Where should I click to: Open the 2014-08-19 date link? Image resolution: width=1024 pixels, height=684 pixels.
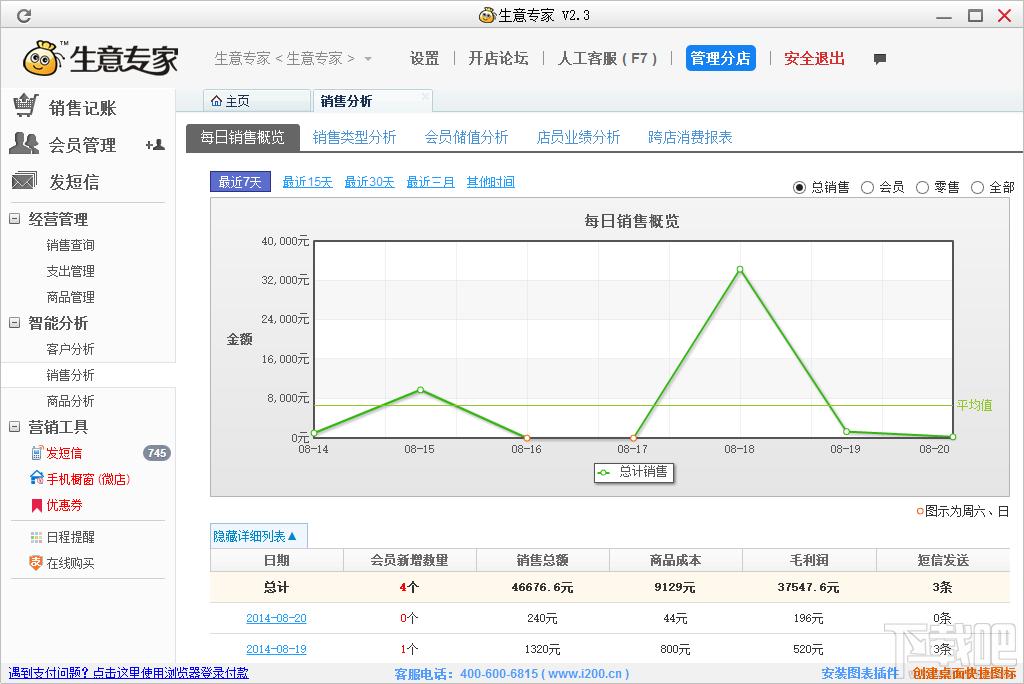coord(276,649)
